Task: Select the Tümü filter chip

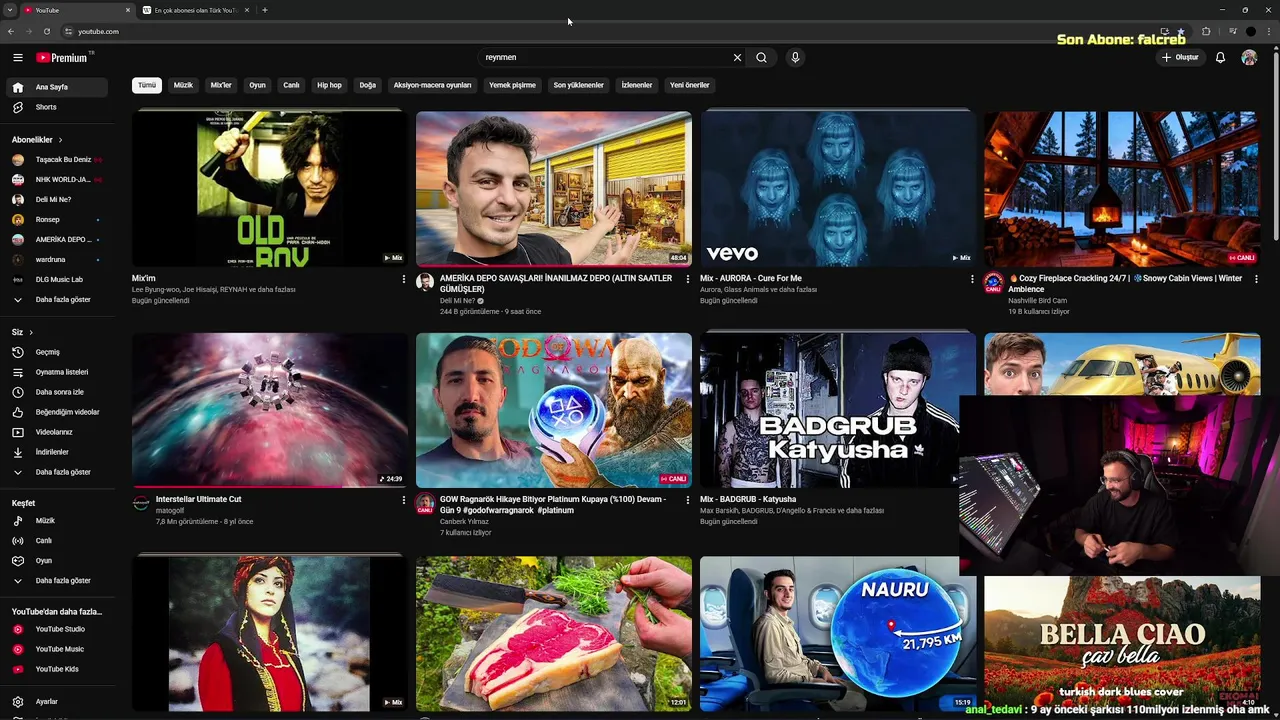Action: click(147, 85)
